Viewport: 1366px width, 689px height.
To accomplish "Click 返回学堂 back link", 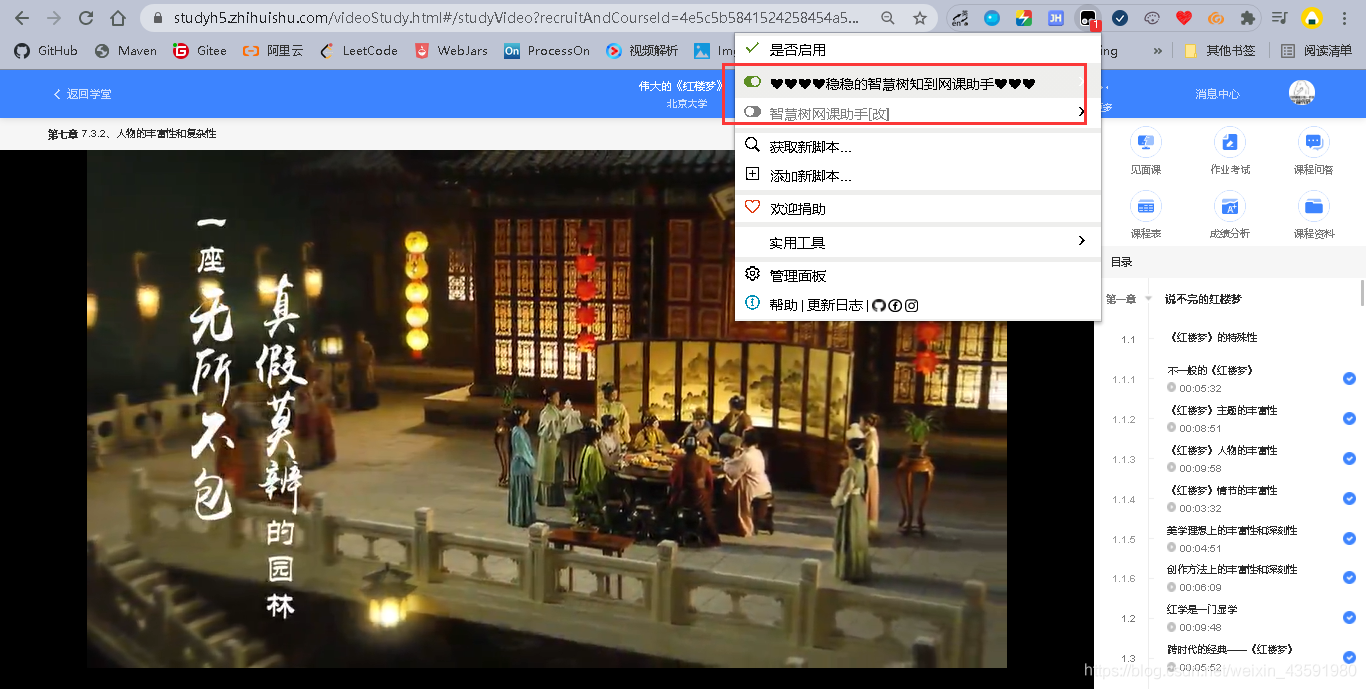I will pyautogui.click(x=82, y=94).
